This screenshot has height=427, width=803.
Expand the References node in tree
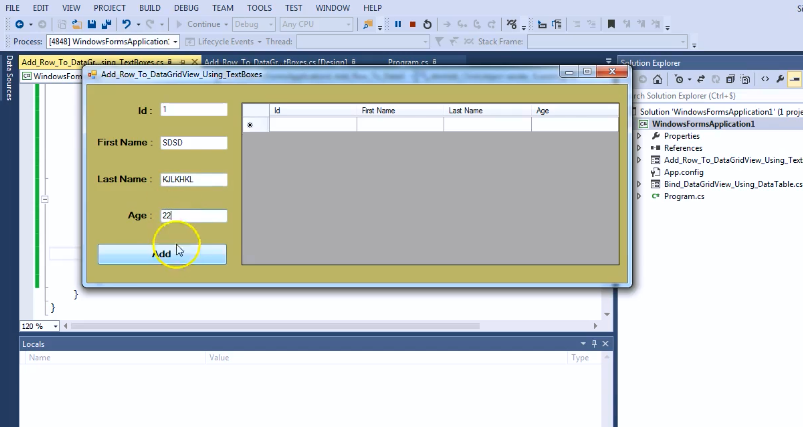640,148
